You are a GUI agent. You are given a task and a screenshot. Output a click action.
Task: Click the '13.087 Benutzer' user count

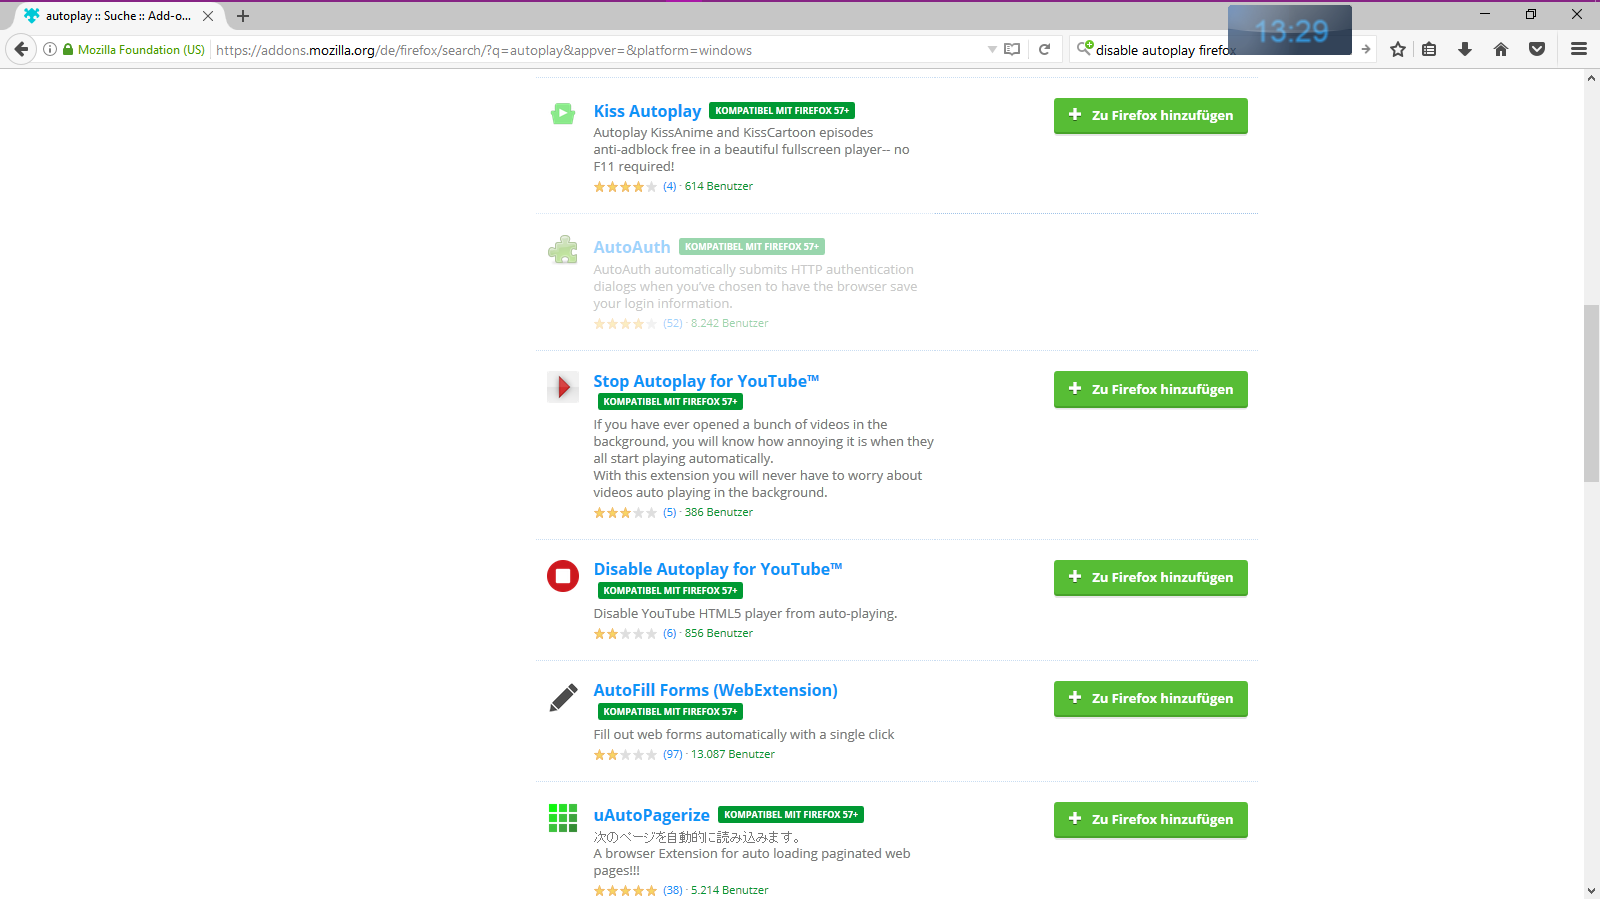point(733,754)
